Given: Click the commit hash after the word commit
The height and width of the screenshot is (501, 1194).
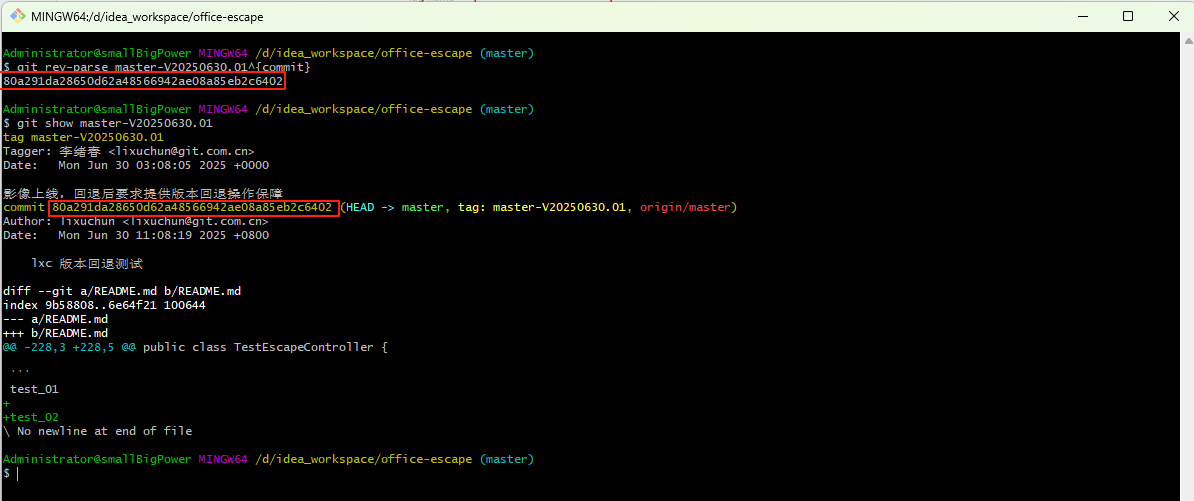Looking at the screenshot, I should point(192,207).
